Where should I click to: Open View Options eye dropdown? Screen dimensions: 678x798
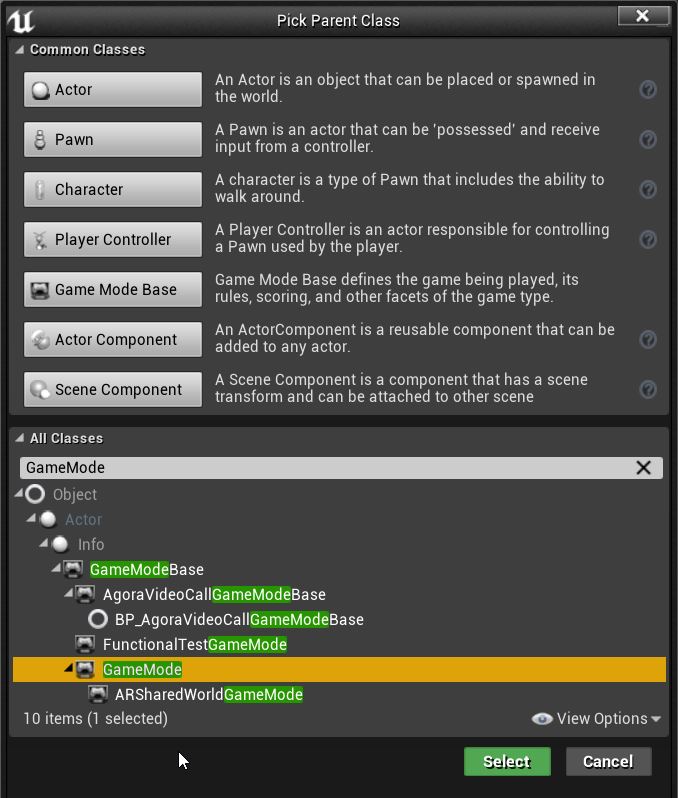click(x=596, y=719)
